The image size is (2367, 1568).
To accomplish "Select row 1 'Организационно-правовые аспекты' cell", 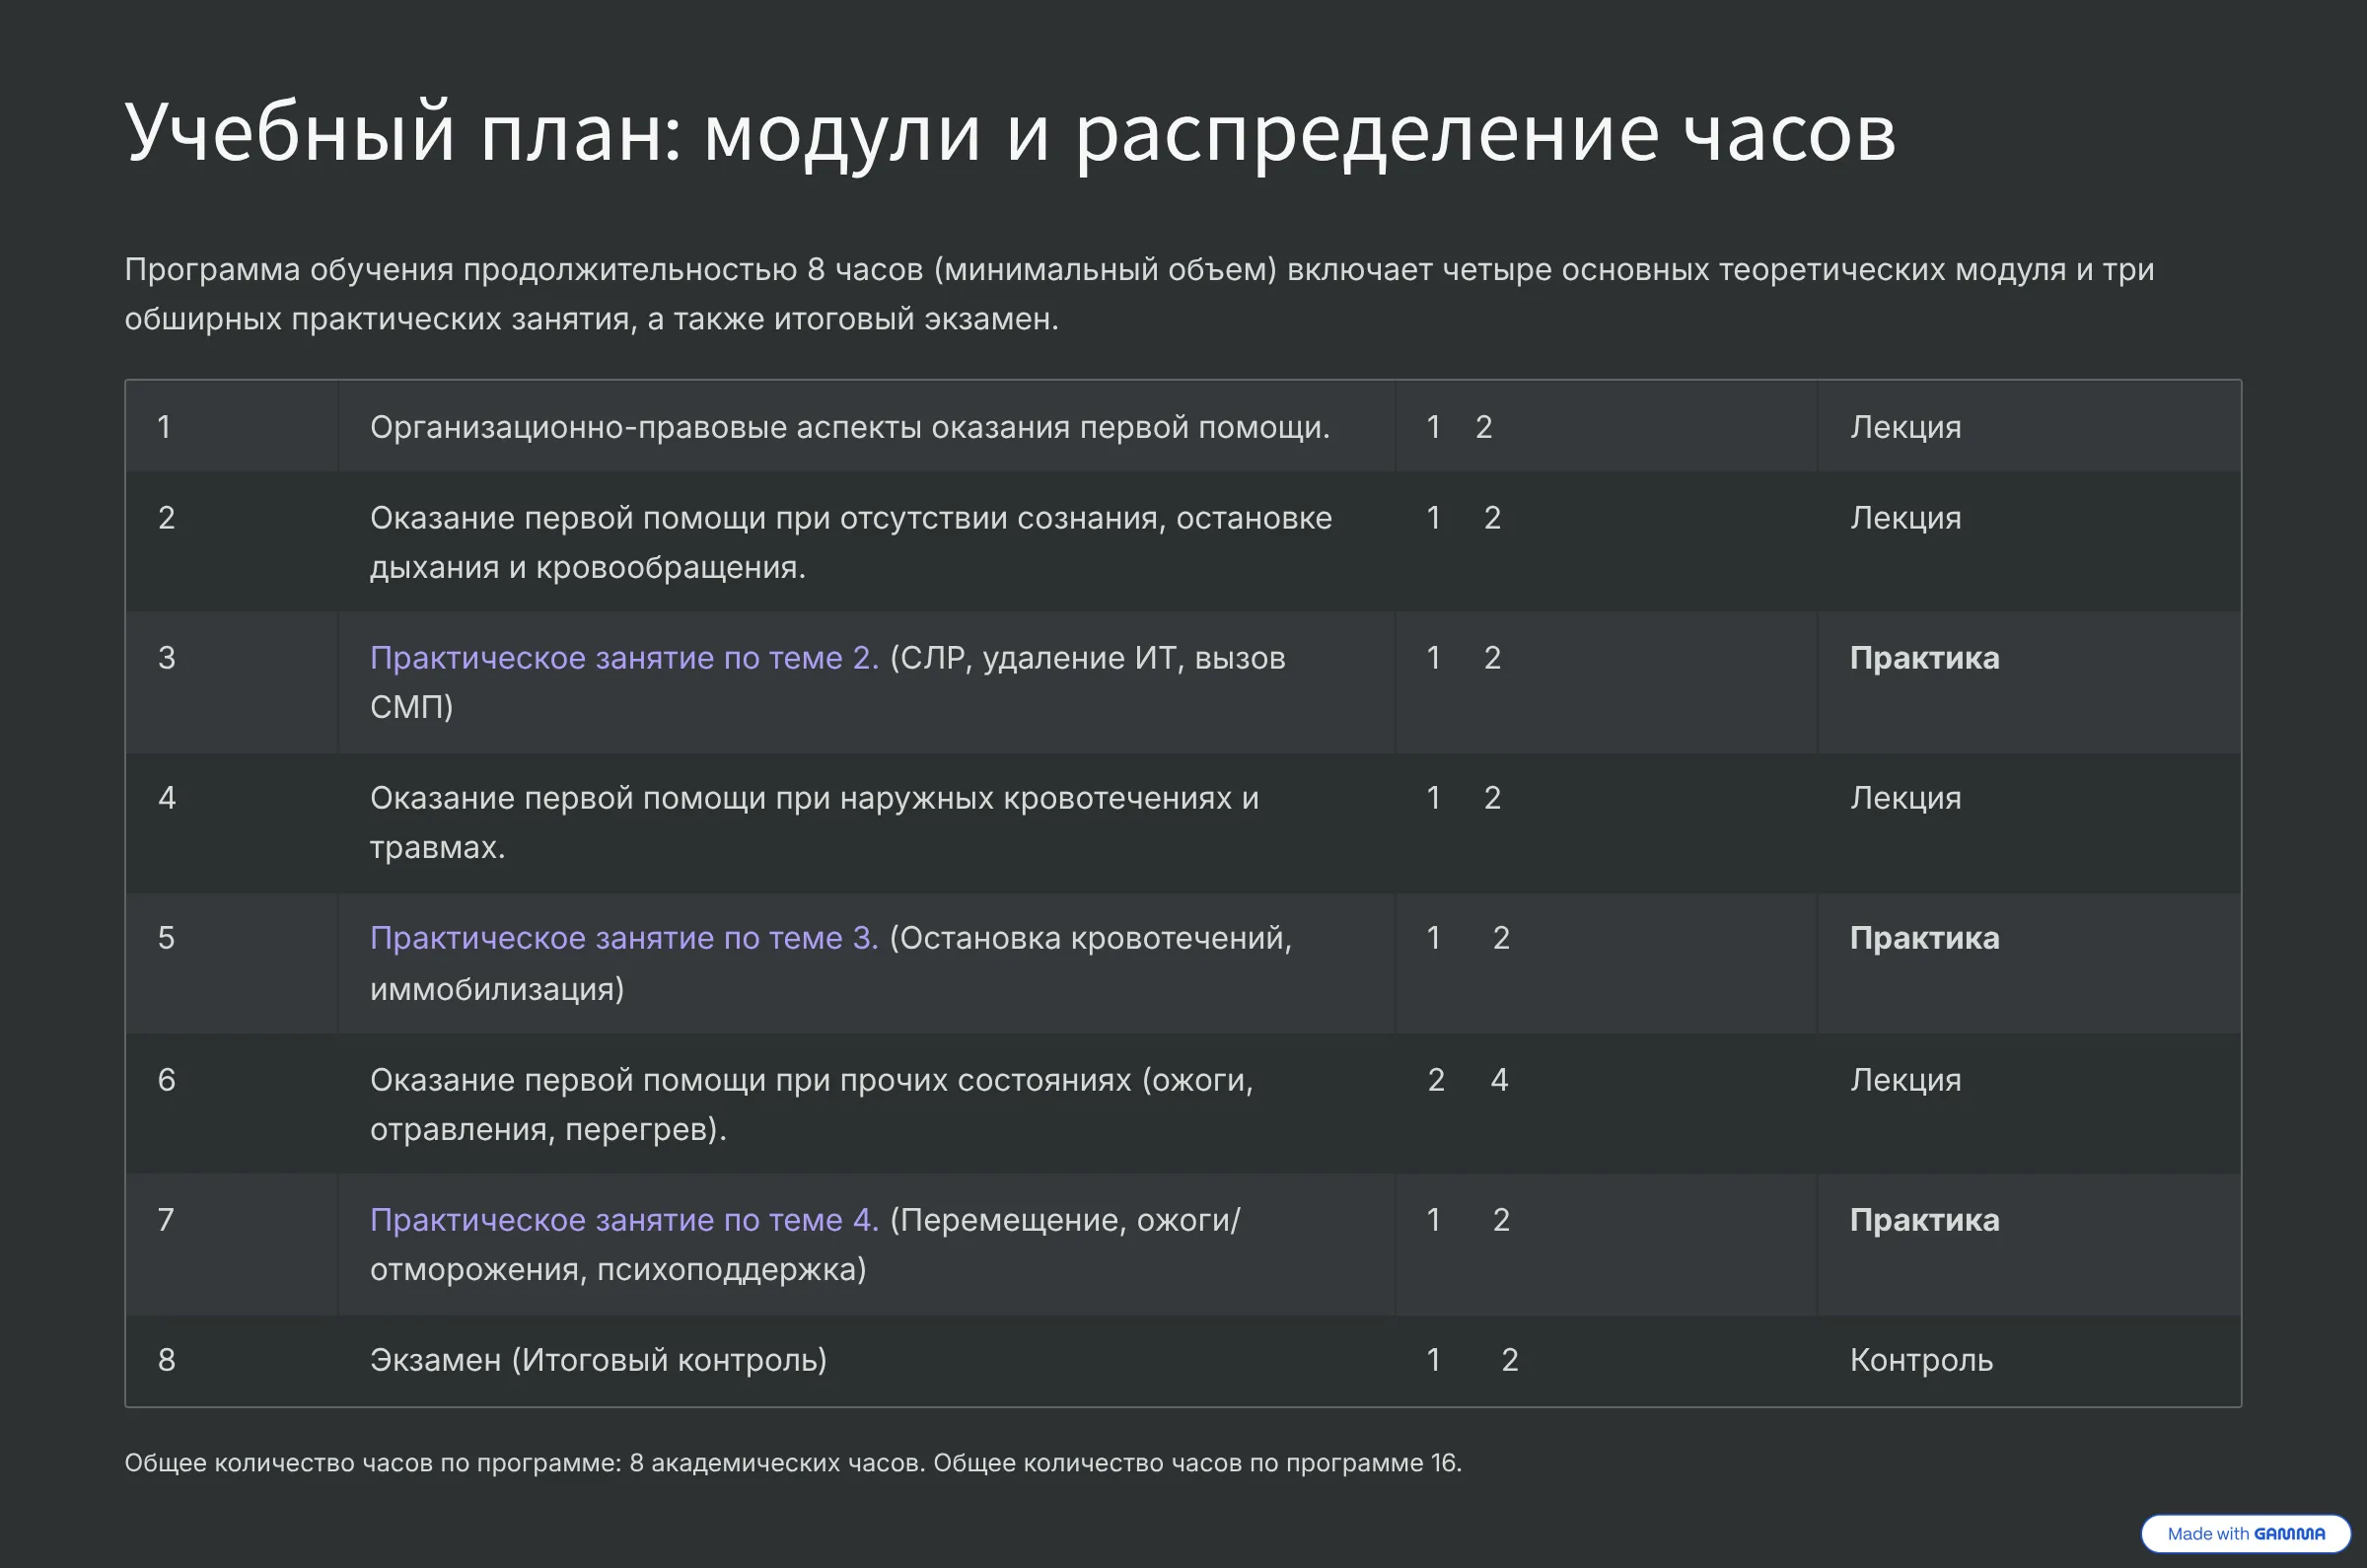I will tap(849, 427).
